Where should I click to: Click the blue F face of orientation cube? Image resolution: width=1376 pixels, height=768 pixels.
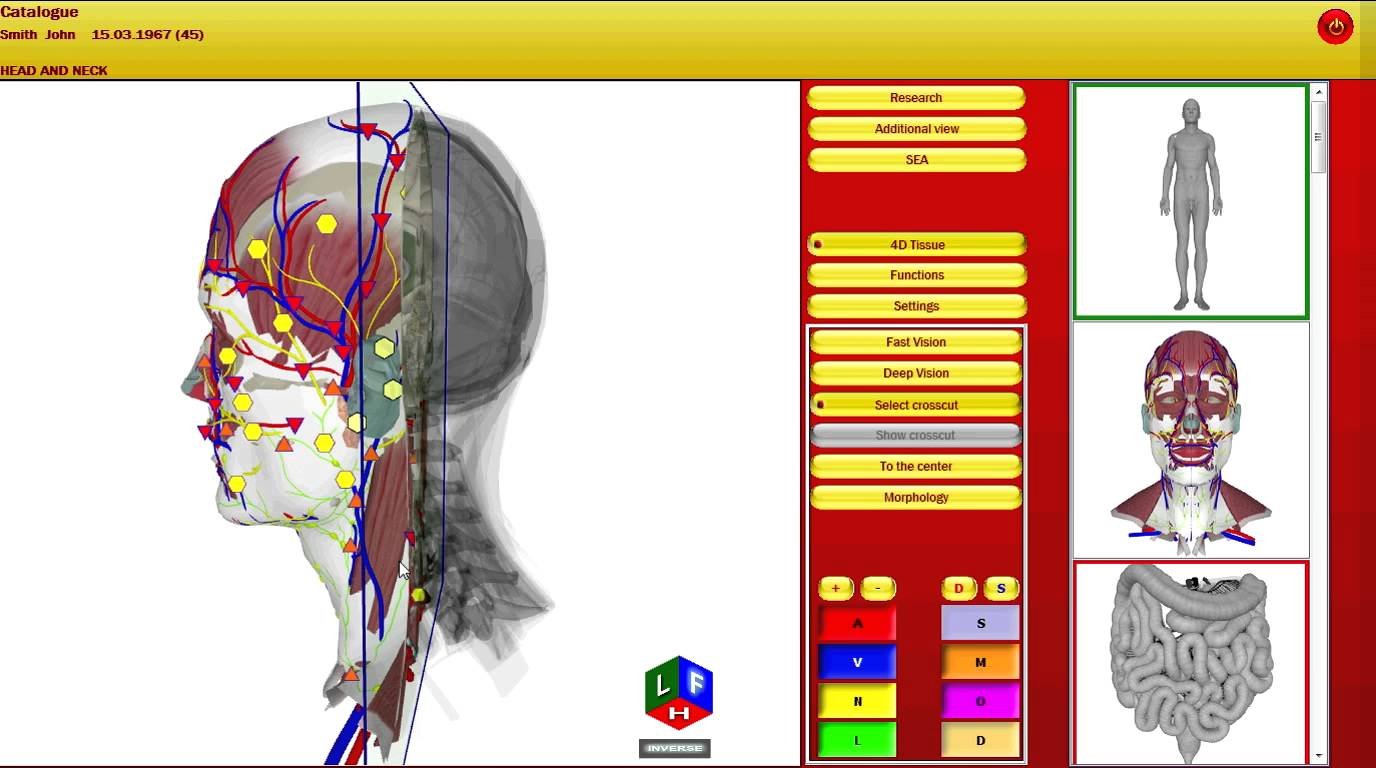coord(697,683)
